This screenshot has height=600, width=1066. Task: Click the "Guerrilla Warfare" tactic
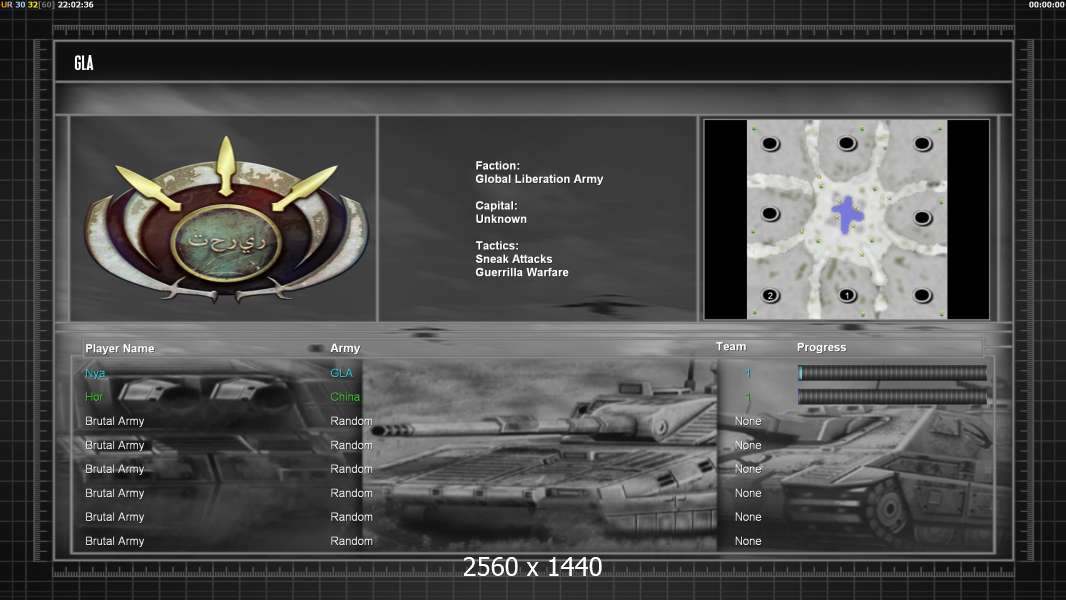coord(522,272)
